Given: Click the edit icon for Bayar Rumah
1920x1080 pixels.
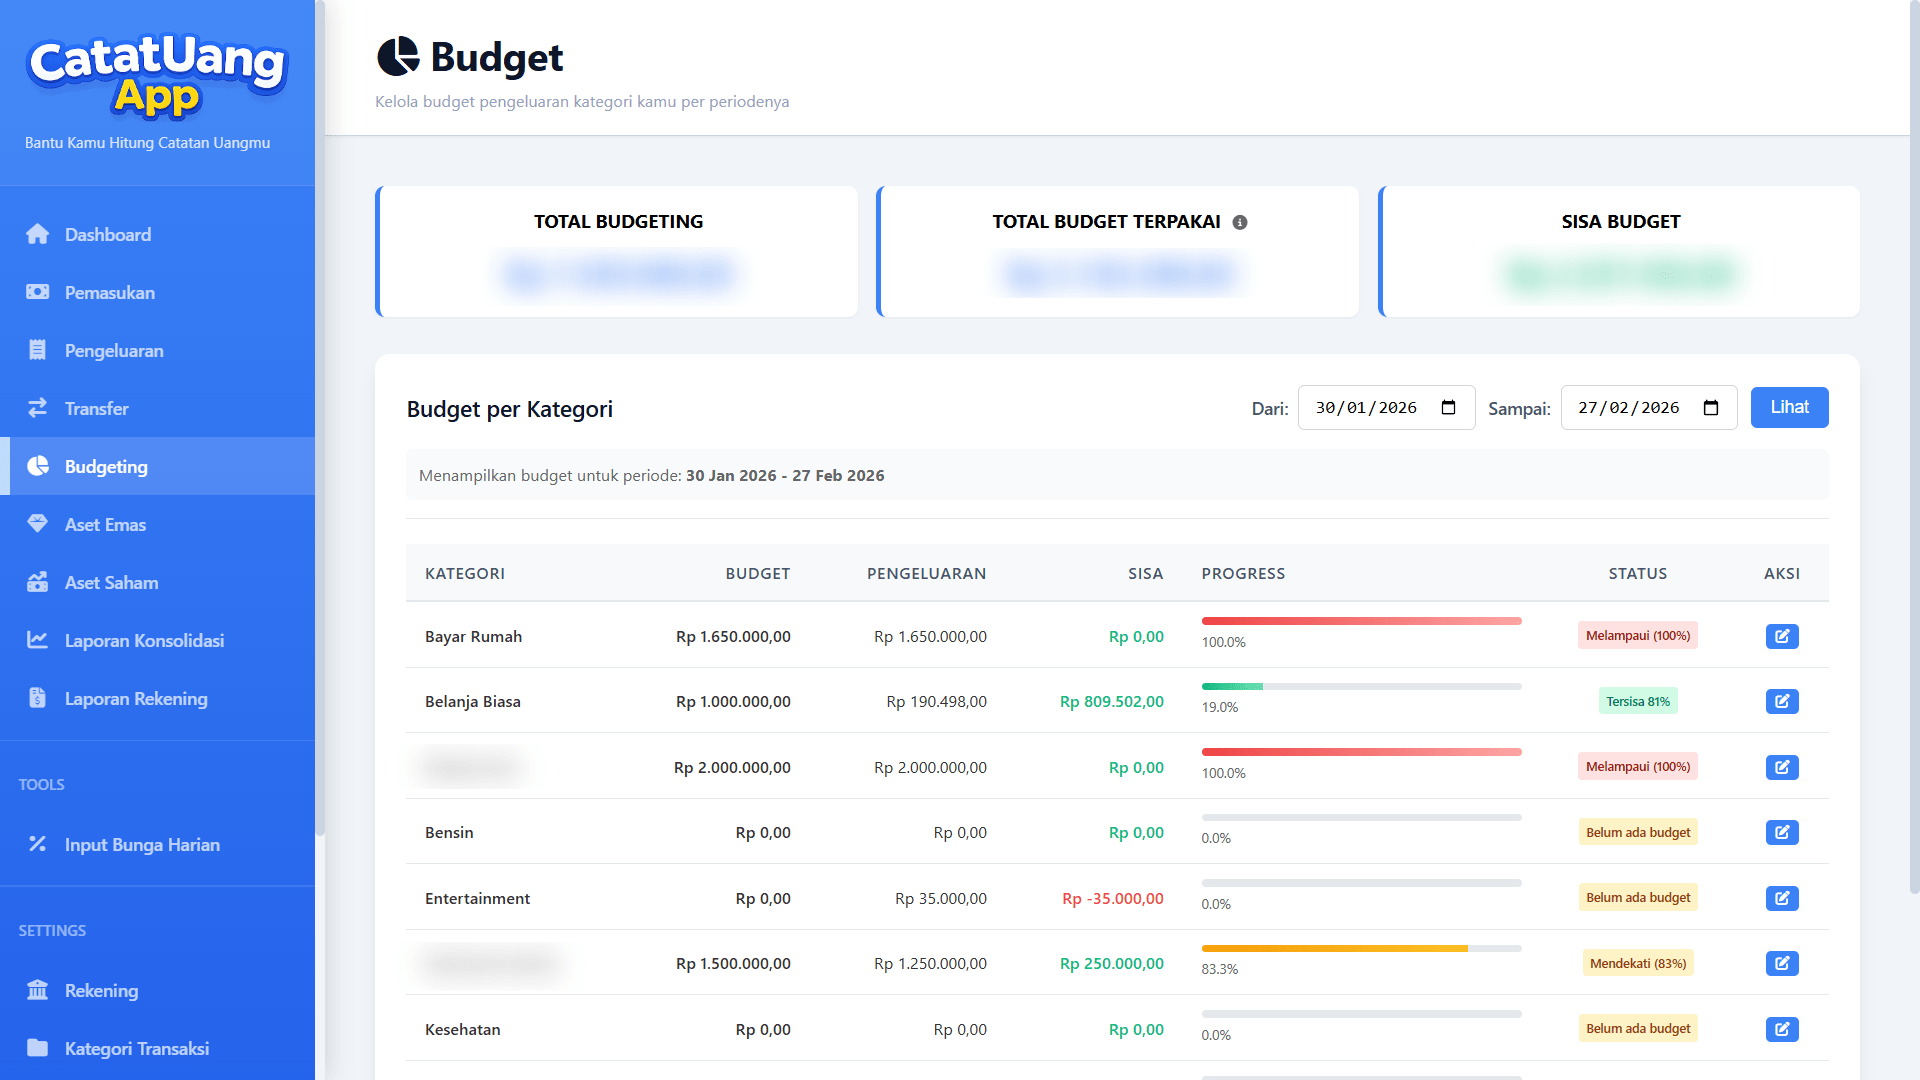Looking at the screenshot, I should click(1781, 636).
